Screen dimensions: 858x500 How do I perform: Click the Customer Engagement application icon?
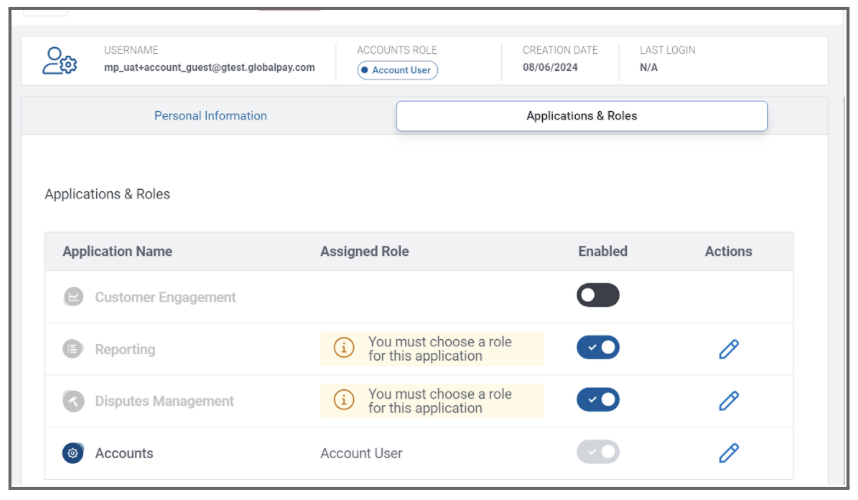(73, 297)
